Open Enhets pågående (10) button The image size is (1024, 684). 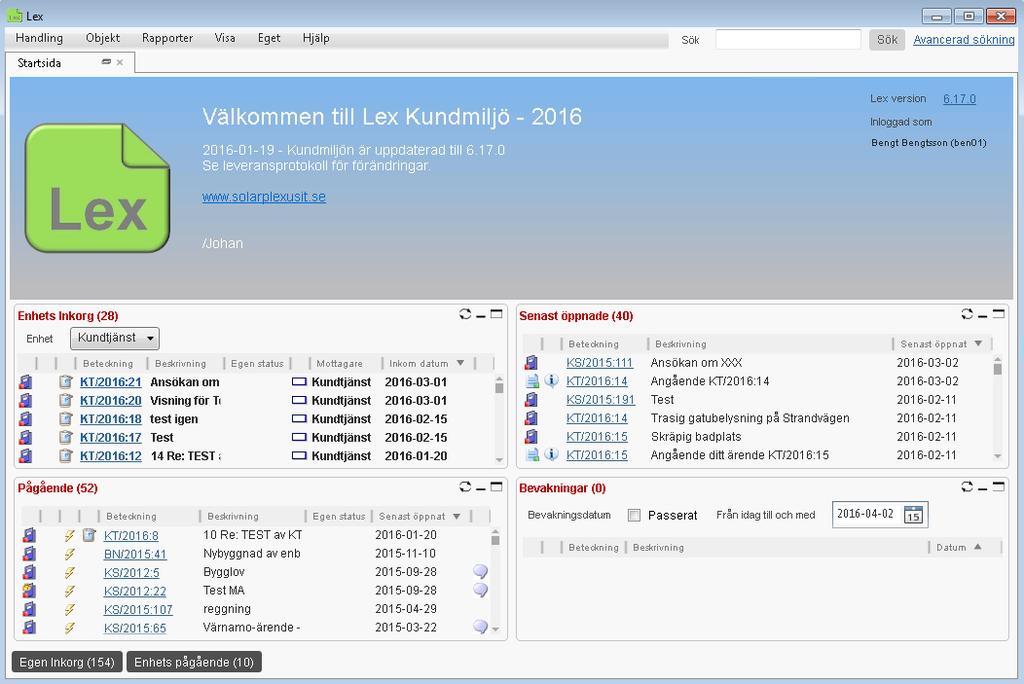pos(194,662)
